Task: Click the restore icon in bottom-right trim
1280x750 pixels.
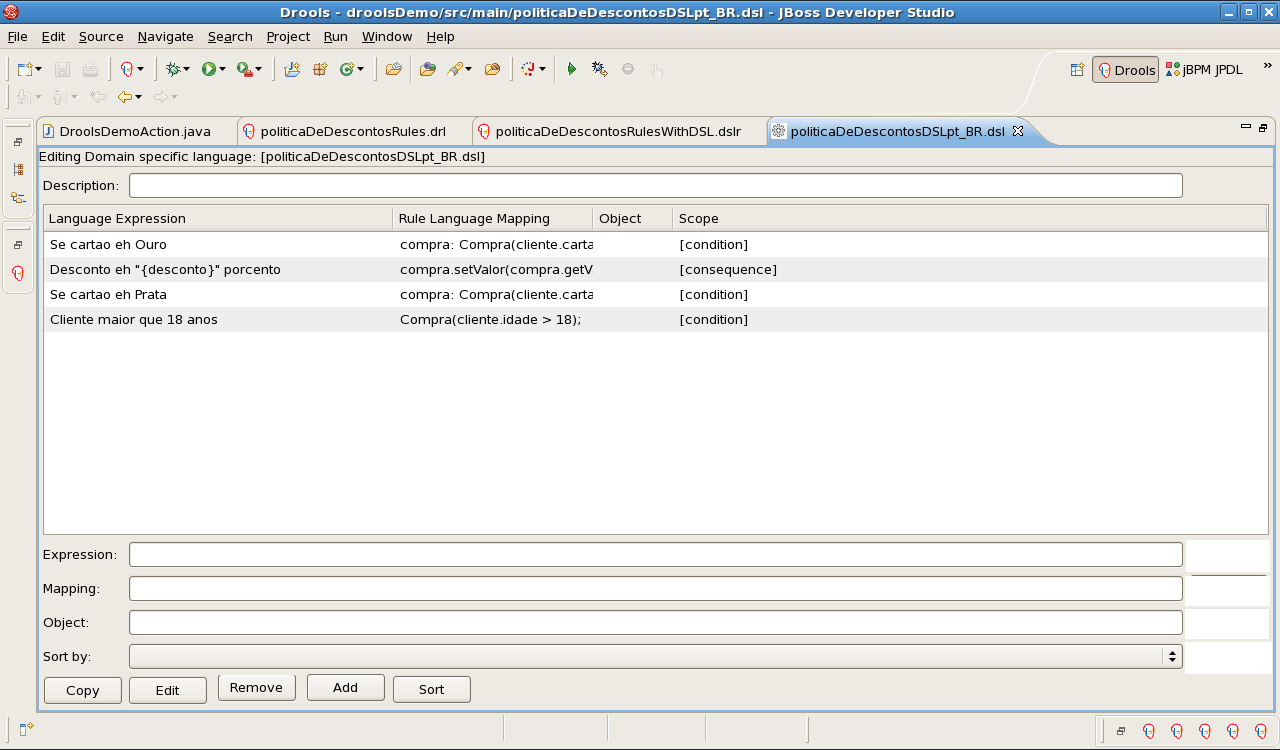Action: [x=1121, y=731]
